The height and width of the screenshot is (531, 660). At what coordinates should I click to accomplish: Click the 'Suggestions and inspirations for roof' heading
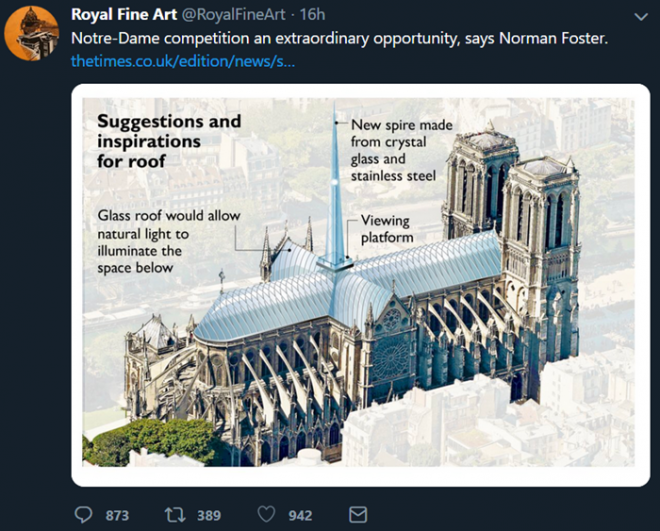(x=169, y=140)
